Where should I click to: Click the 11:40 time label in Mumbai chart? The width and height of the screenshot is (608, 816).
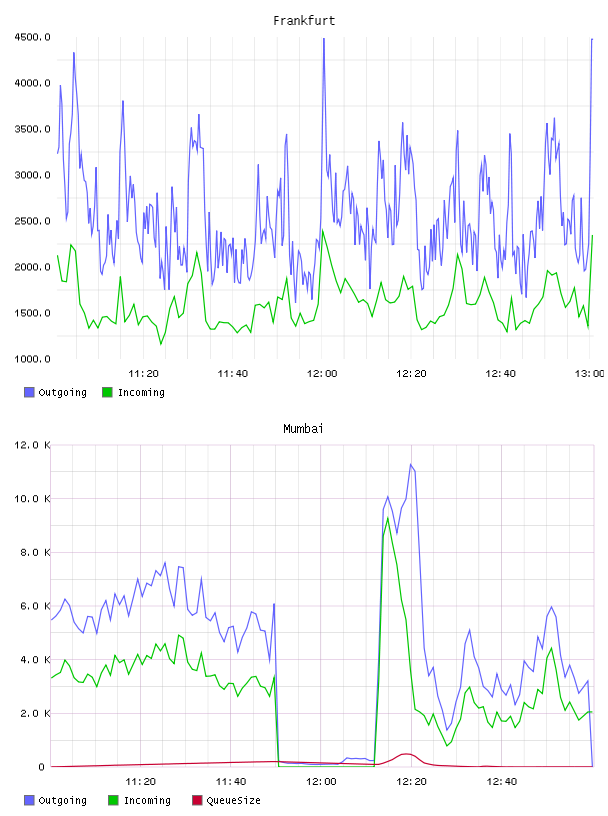231,782
